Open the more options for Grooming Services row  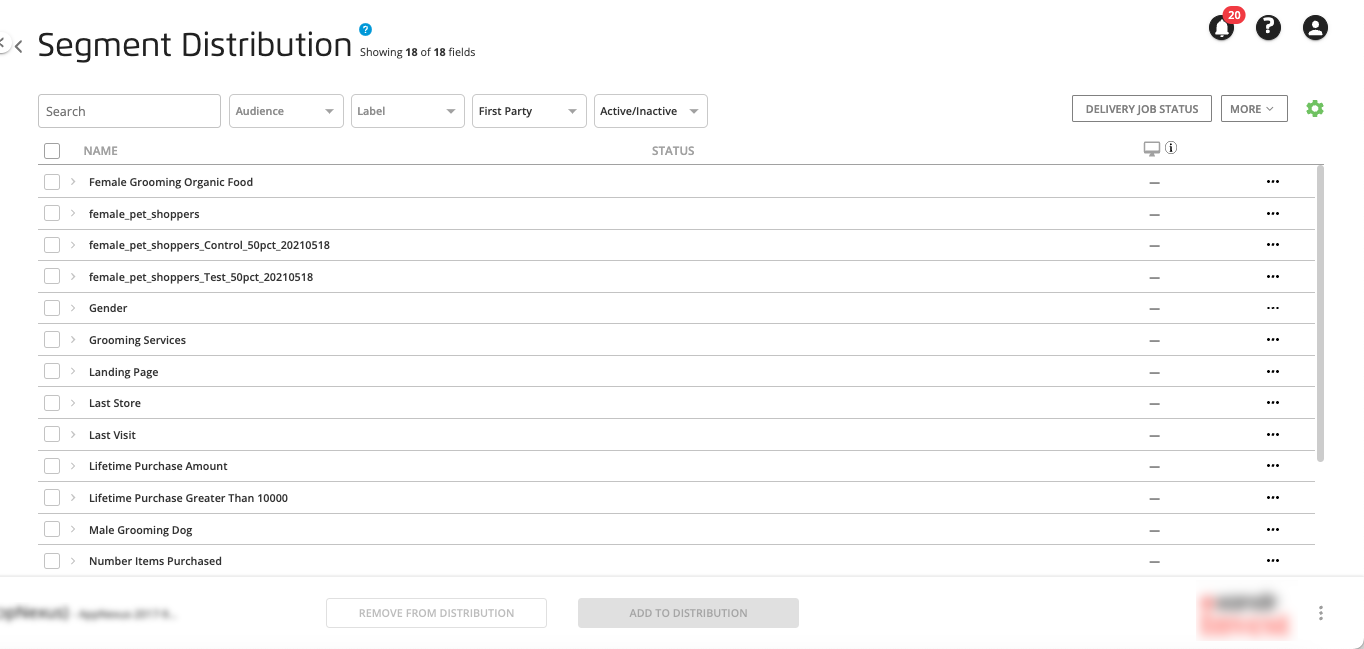click(1273, 340)
